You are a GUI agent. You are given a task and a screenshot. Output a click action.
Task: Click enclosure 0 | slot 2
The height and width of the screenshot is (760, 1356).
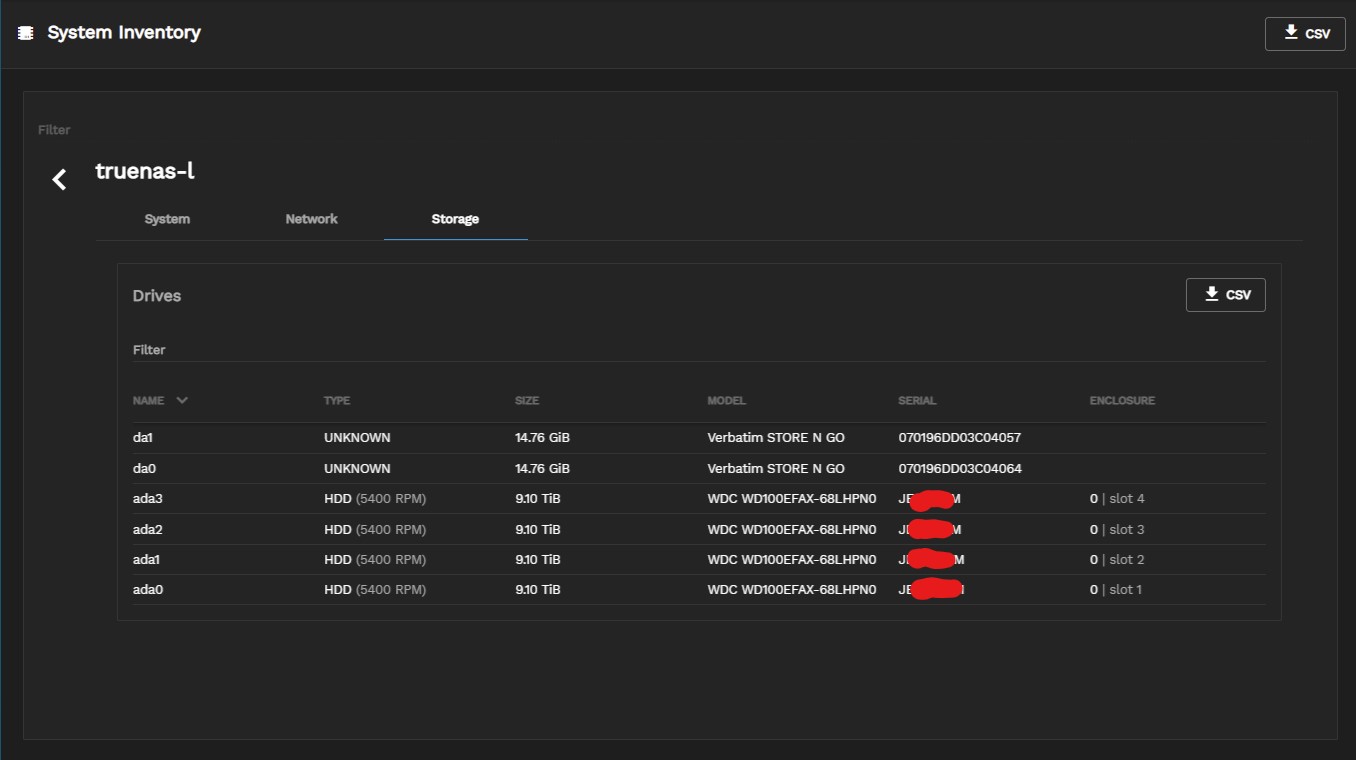[1117, 560]
